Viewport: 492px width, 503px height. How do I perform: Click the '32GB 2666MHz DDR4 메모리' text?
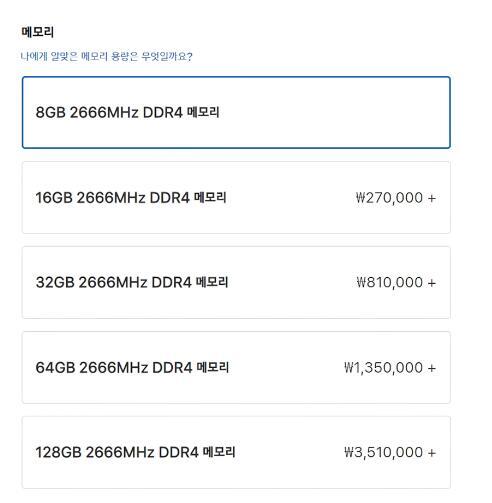(x=132, y=282)
